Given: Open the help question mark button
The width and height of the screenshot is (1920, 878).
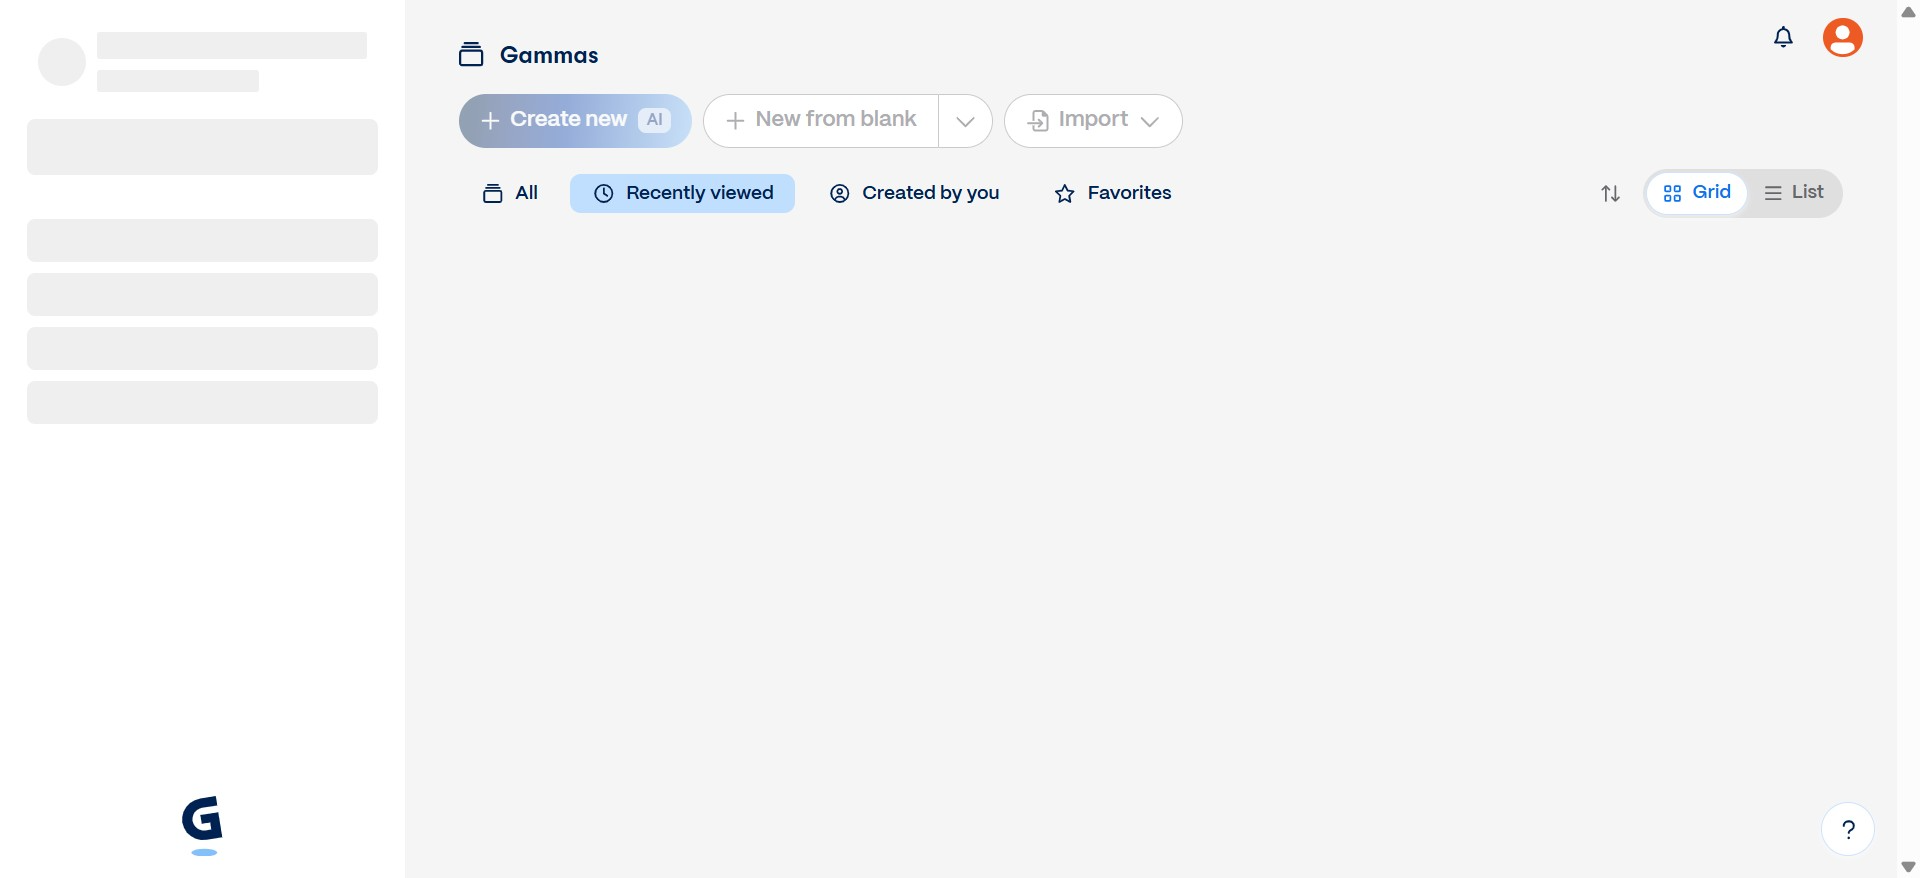Looking at the screenshot, I should pos(1847,829).
